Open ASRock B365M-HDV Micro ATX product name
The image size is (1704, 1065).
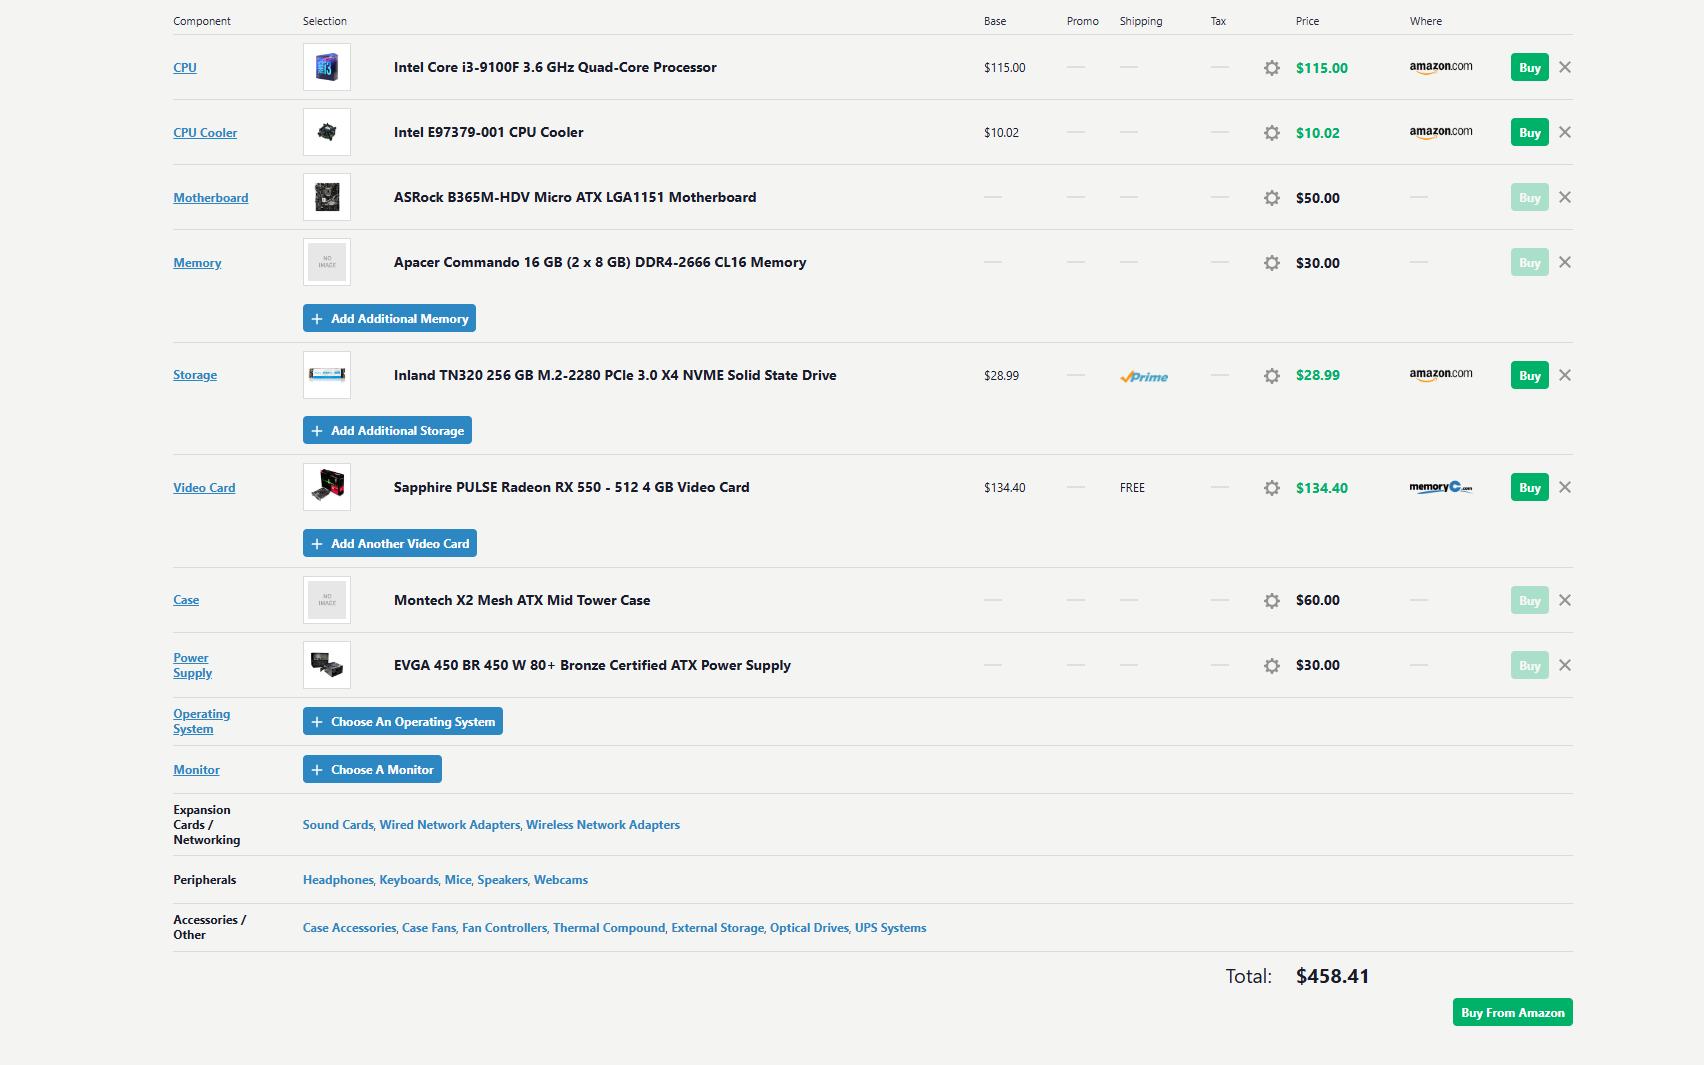click(x=575, y=197)
